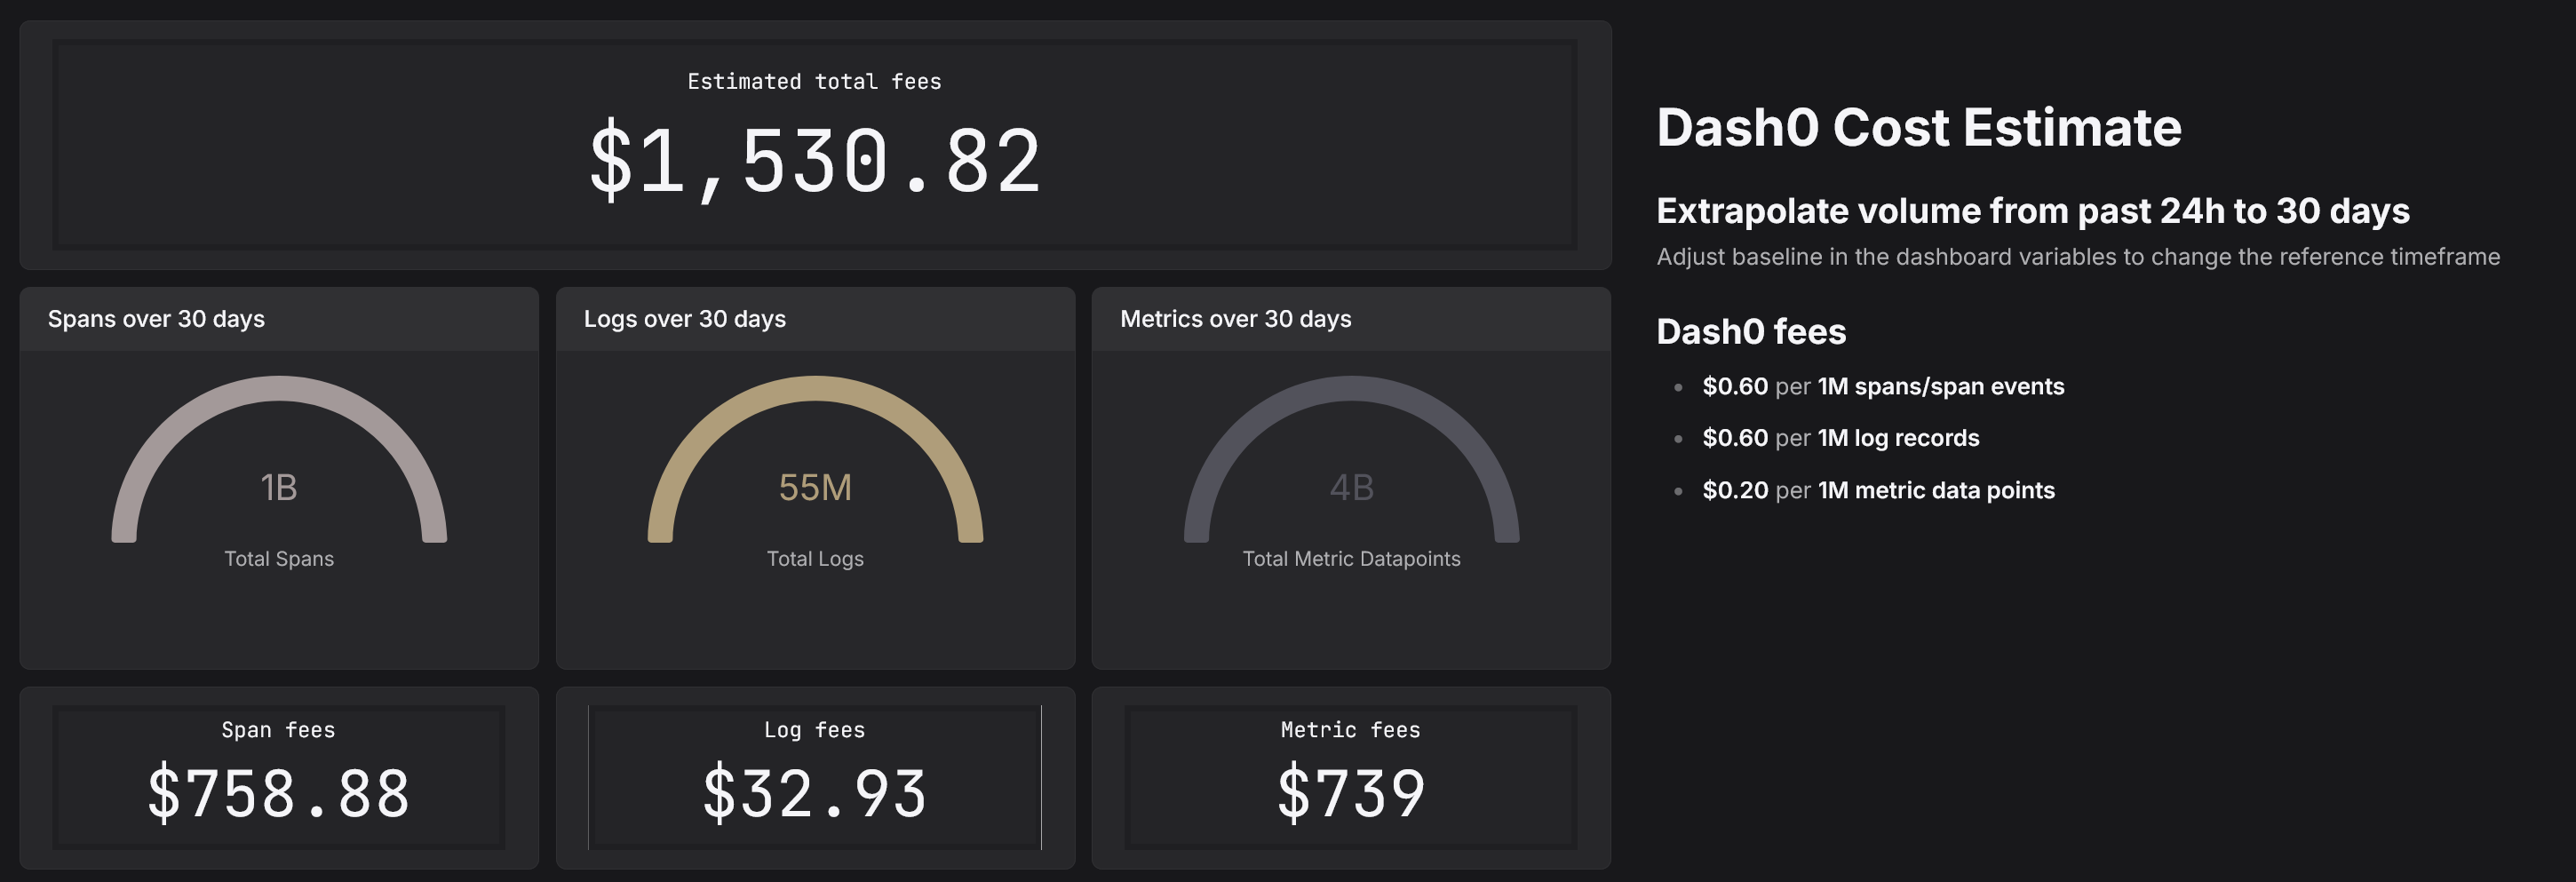Select the $0.60 per 1M log records line
Screen dimensions: 2576x882
(1841, 438)
